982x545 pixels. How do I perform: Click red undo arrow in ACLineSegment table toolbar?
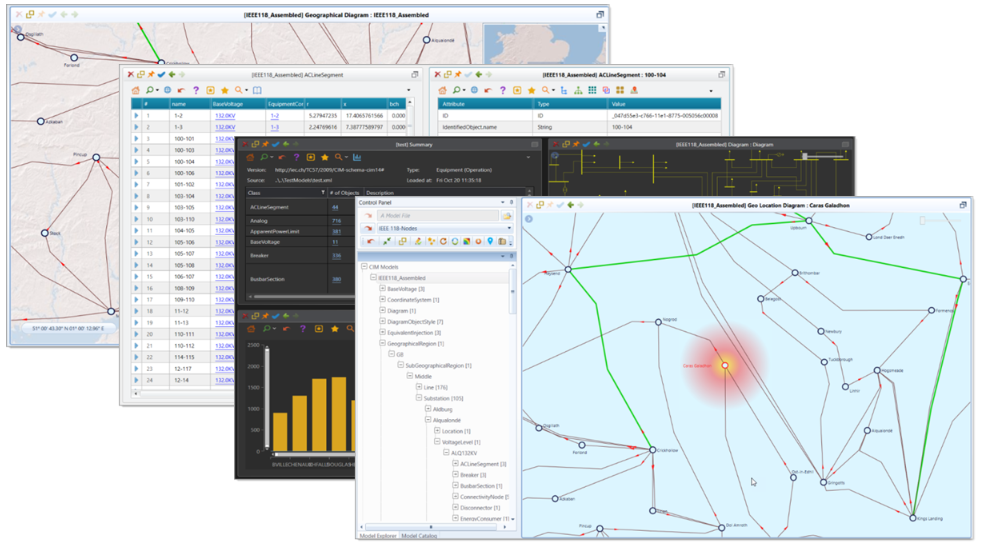click(x=181, y=90)
